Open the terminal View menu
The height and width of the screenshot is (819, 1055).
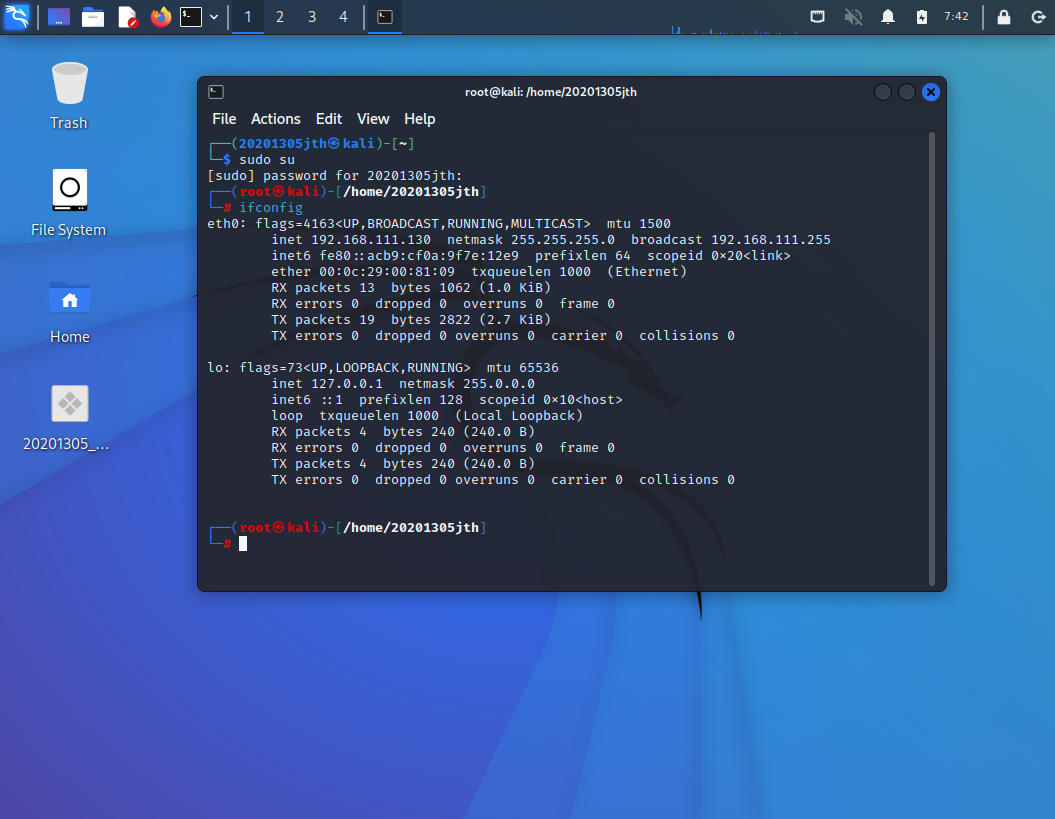[373, 119]
